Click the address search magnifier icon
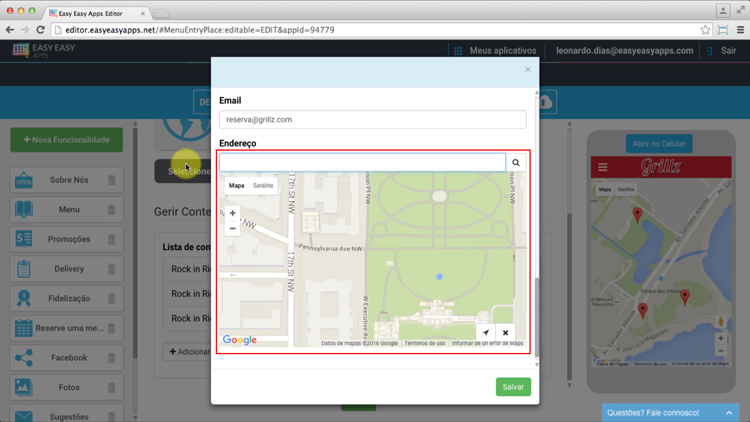 [x=516, y=162]
